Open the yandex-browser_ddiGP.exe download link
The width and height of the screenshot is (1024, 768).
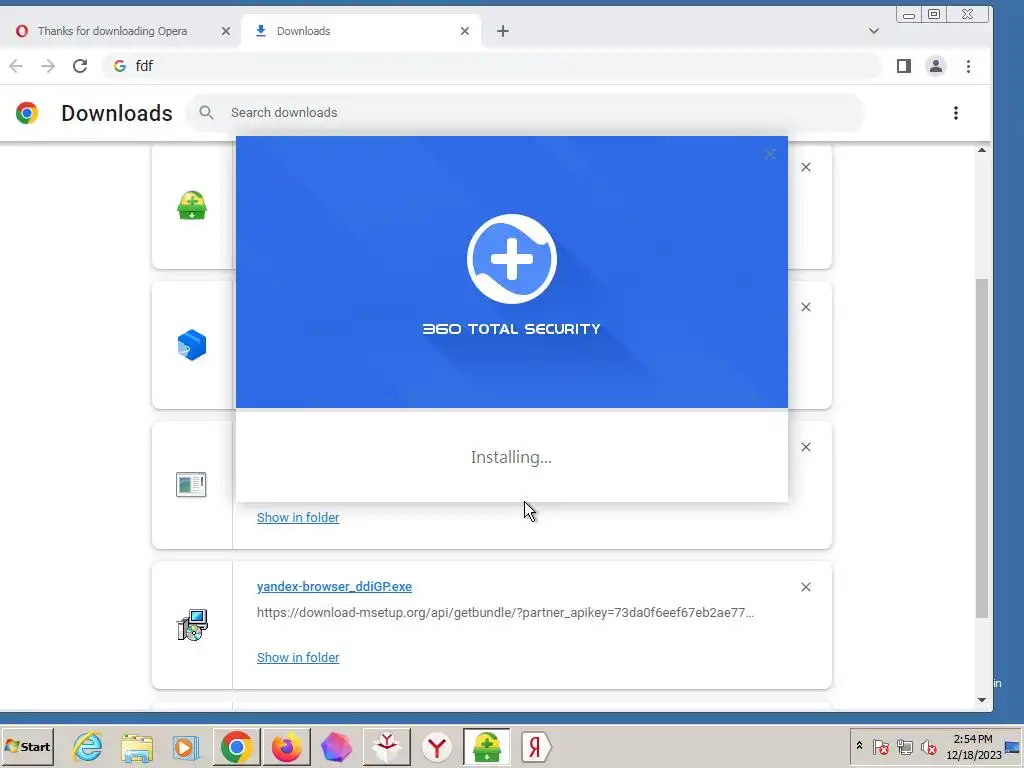[334, 586]
